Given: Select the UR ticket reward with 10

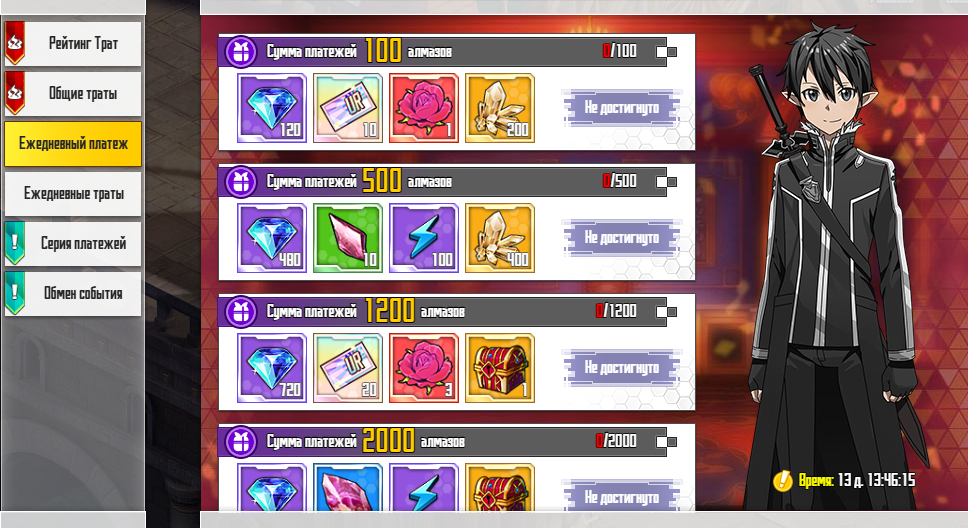Looking at the screenshot, I should (348, 108).
